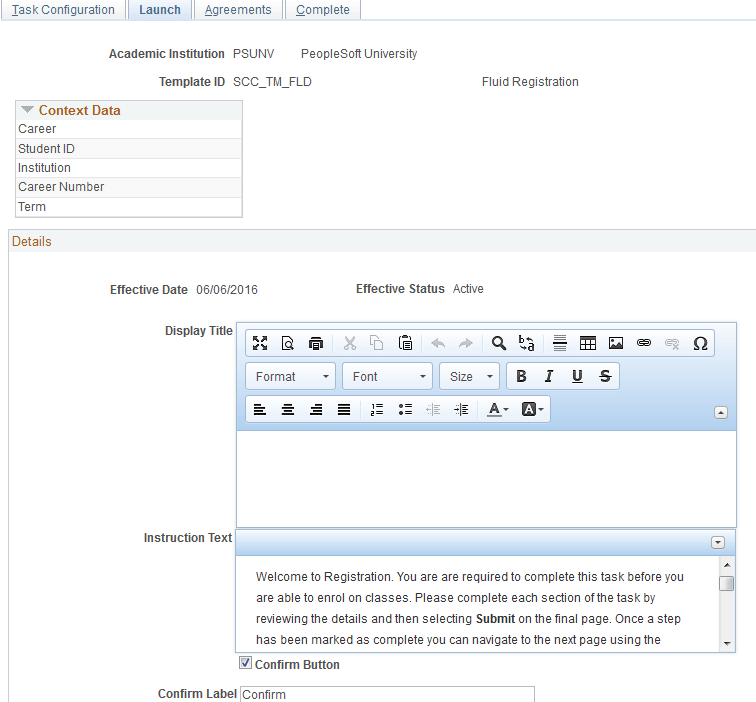Open the text color picker

click(x=498, y=409)
